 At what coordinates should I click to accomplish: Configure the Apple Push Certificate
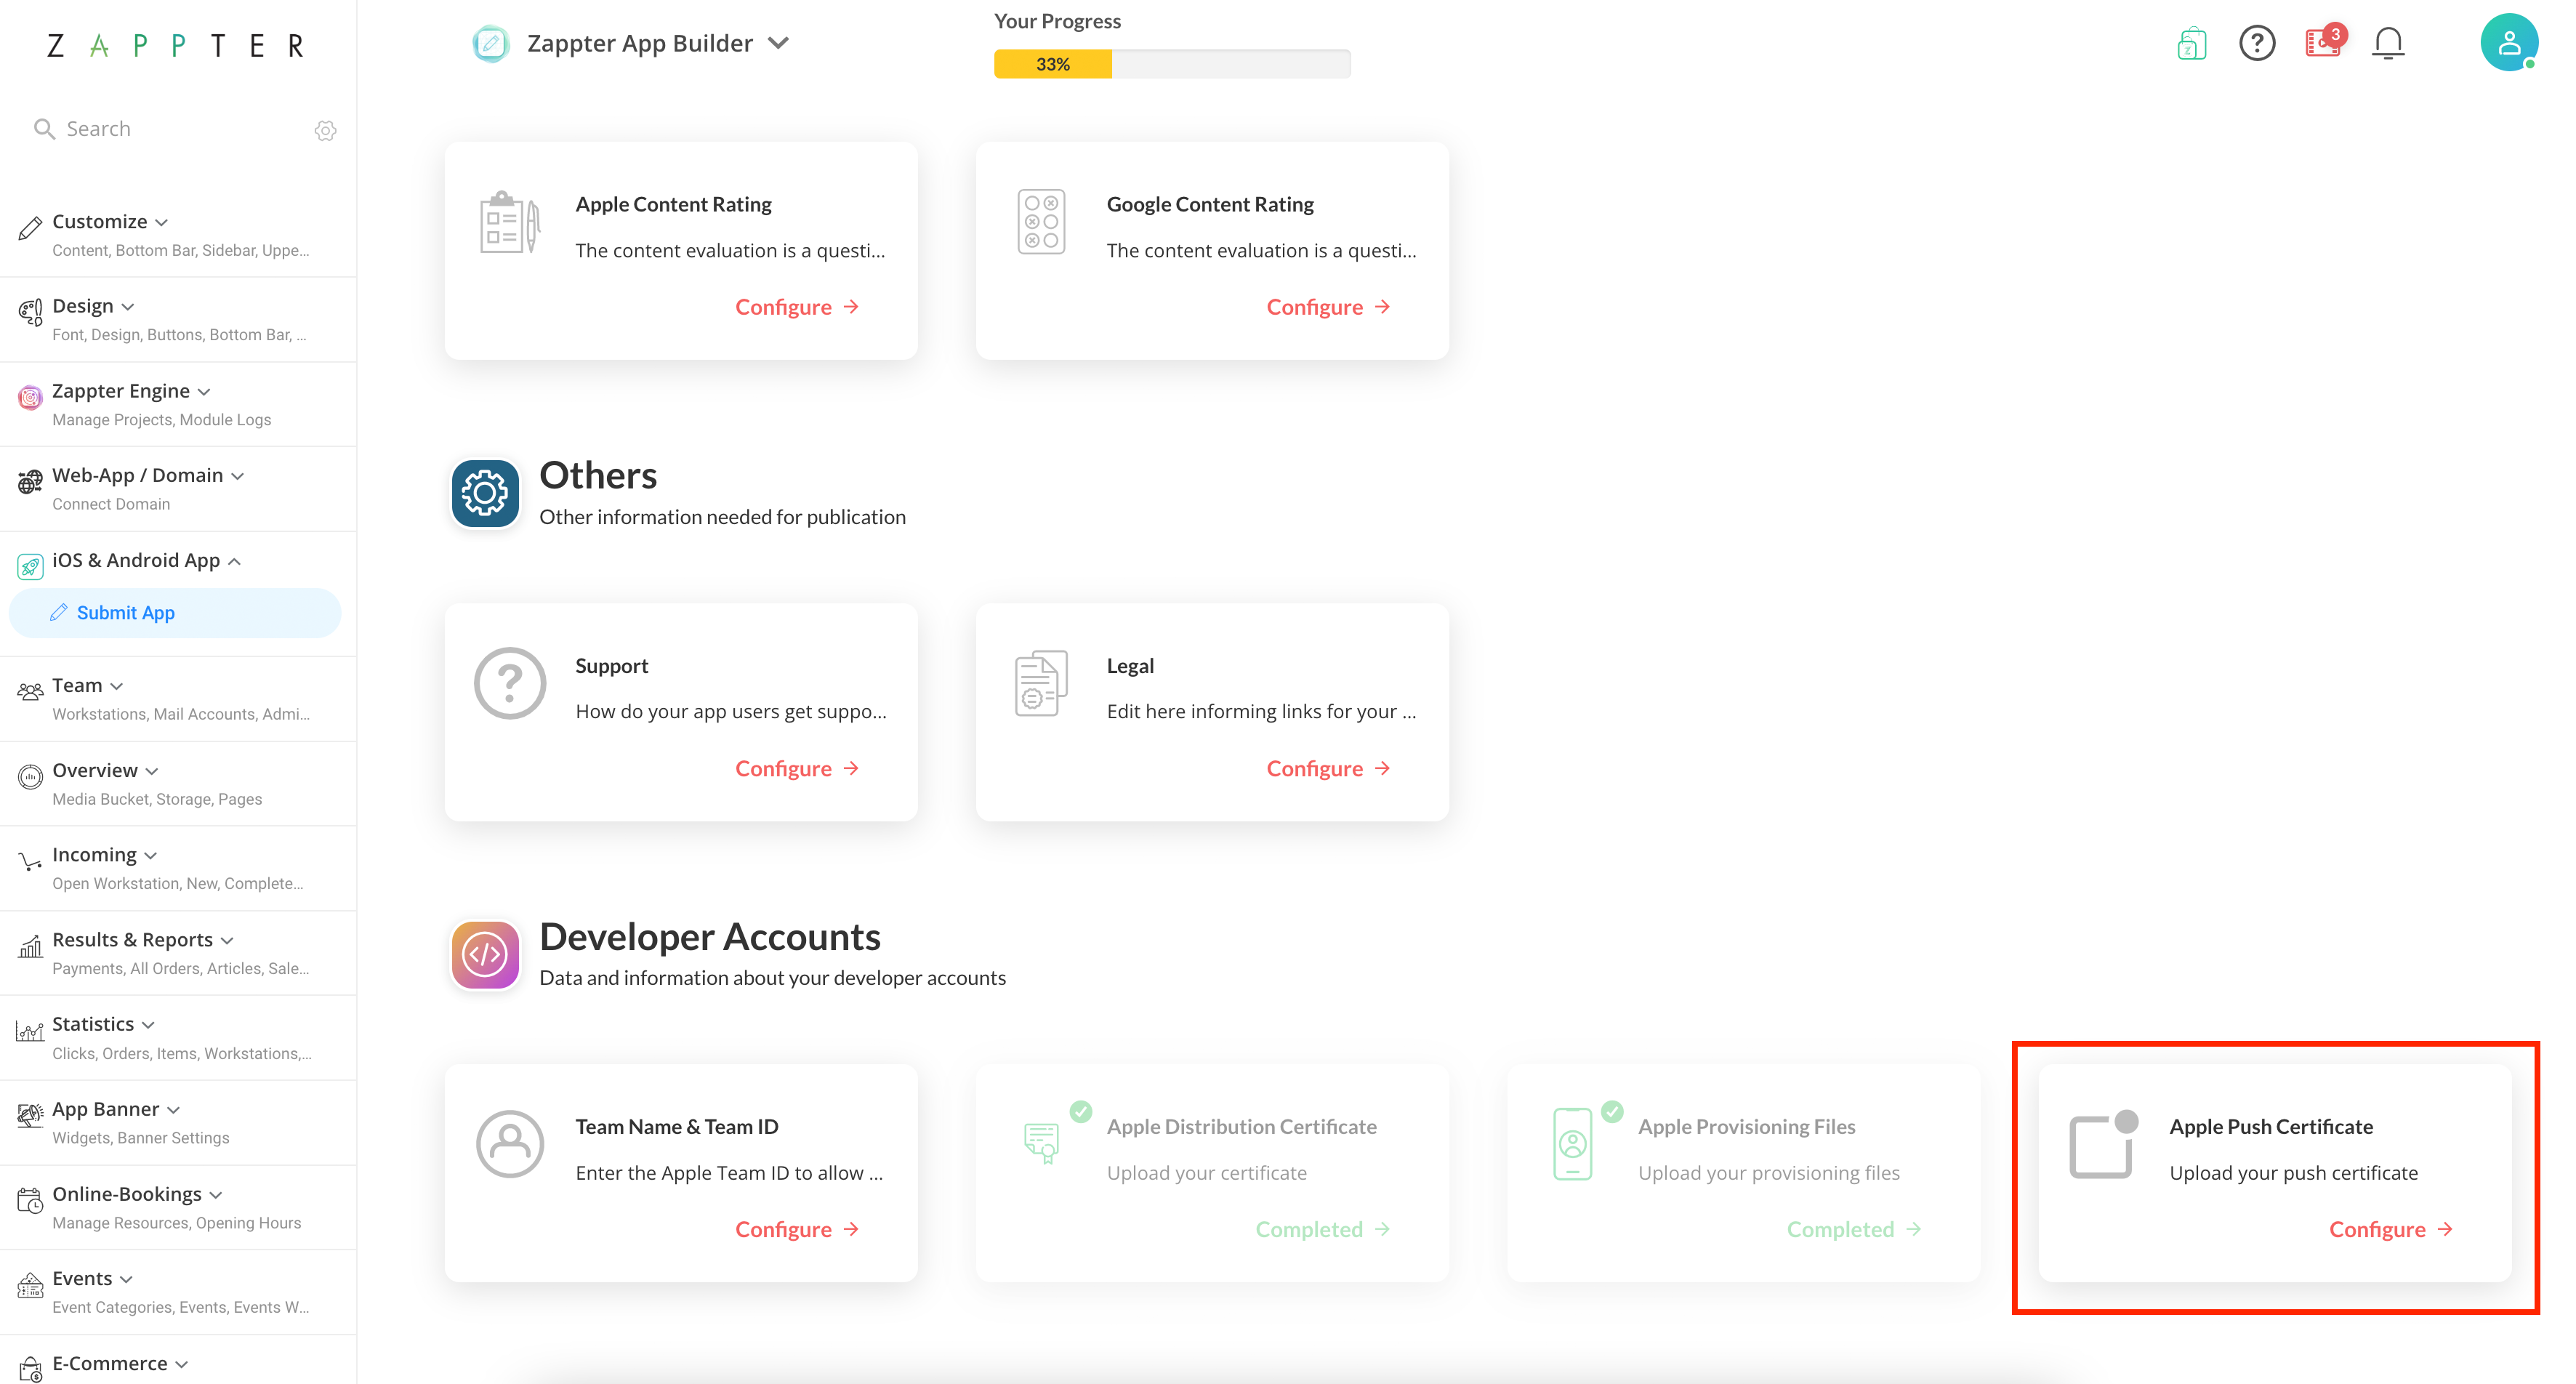pyautogui.click(x=2390, y=1229)
